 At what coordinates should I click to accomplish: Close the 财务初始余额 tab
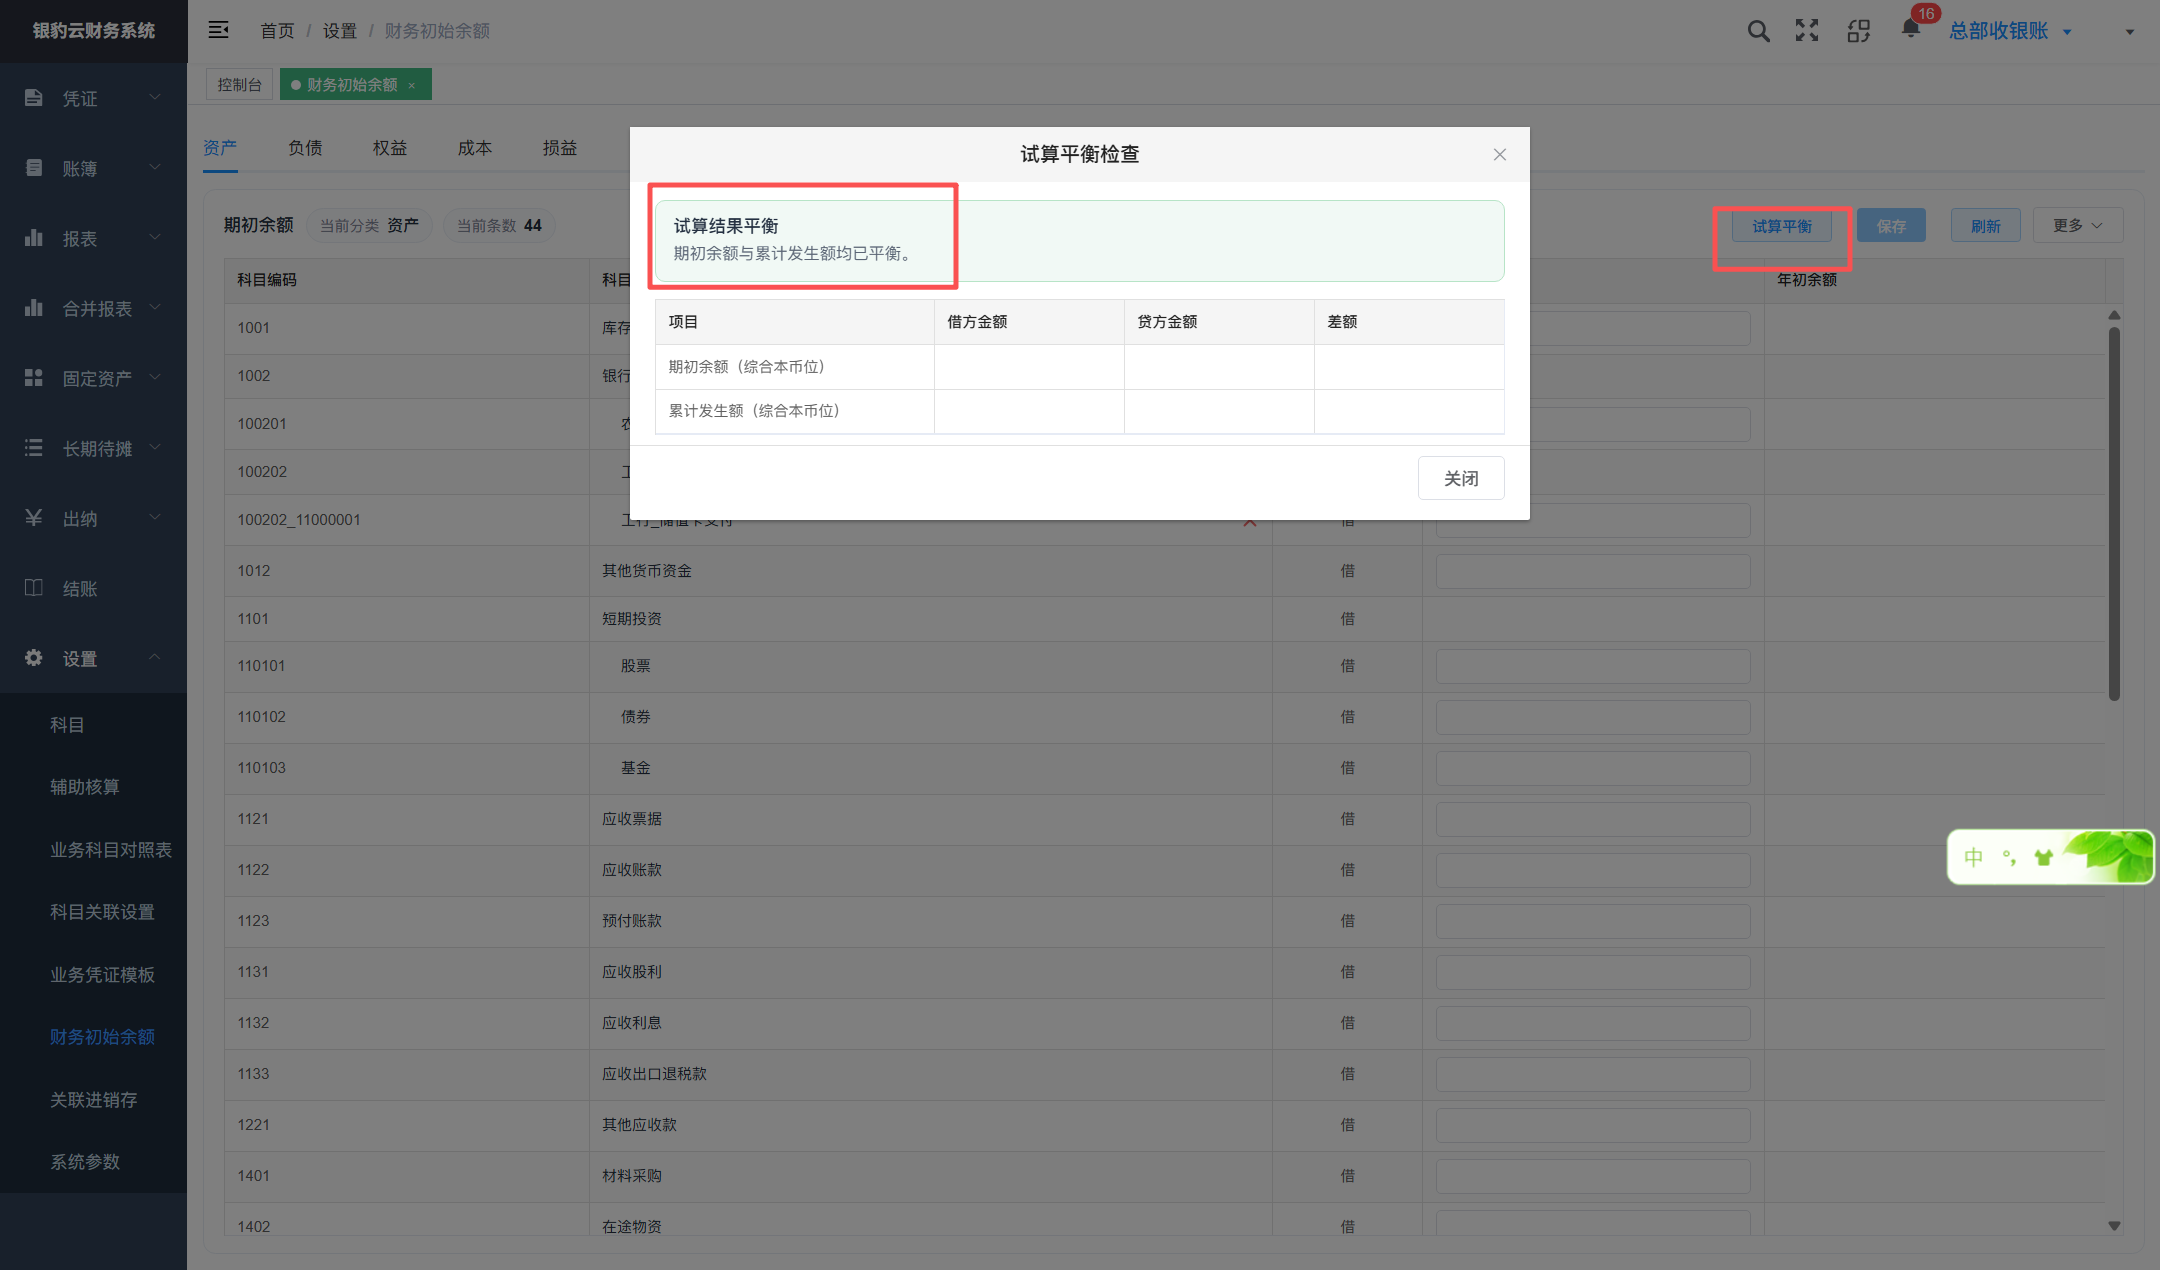pyautogui.click(x=412, y=85)
